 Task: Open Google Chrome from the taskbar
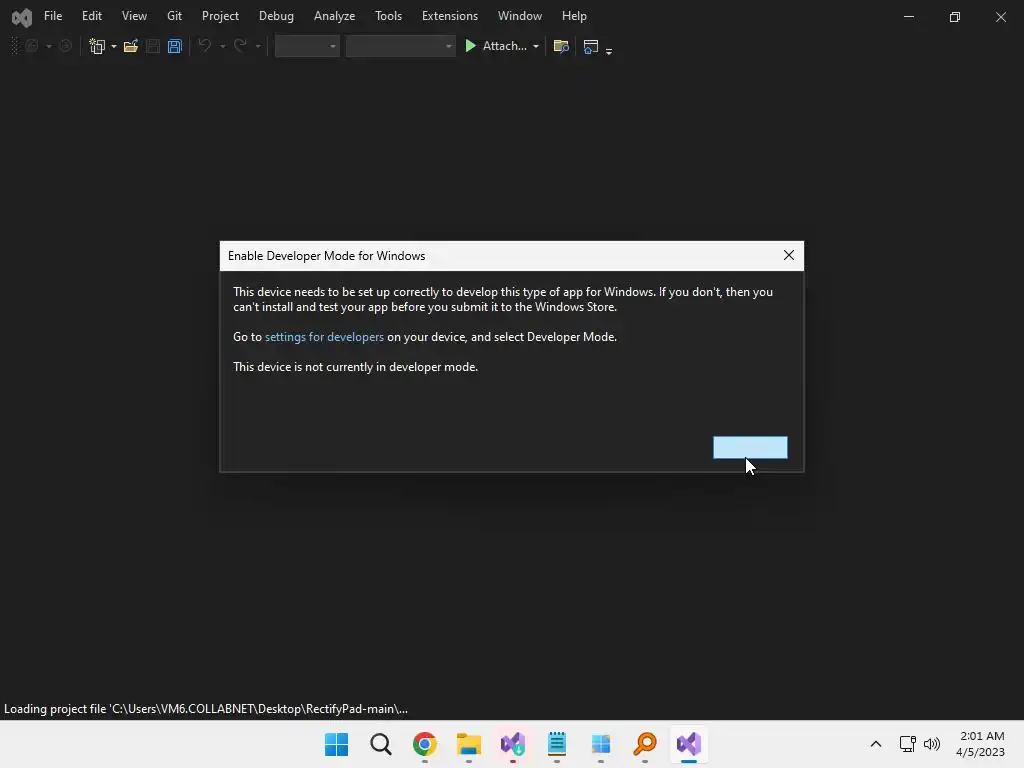[x=424, y=744]
